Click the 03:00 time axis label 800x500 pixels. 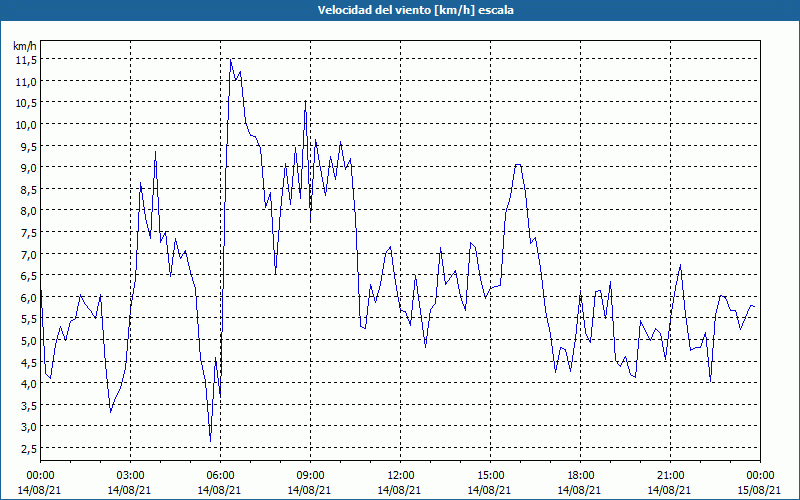(130, 476)
